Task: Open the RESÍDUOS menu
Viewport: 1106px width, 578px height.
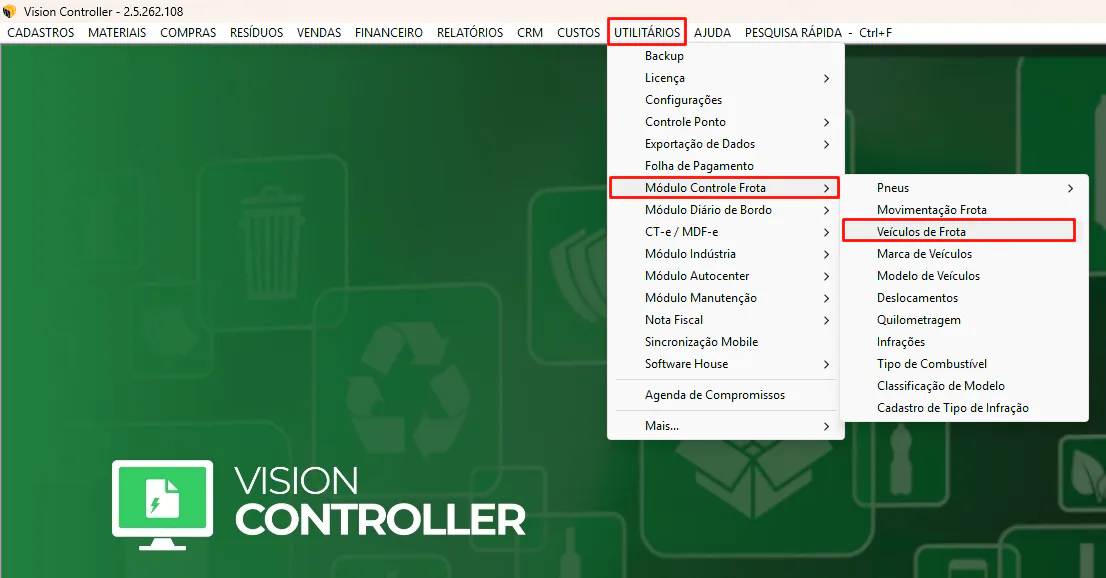Action: pos(256,32)
